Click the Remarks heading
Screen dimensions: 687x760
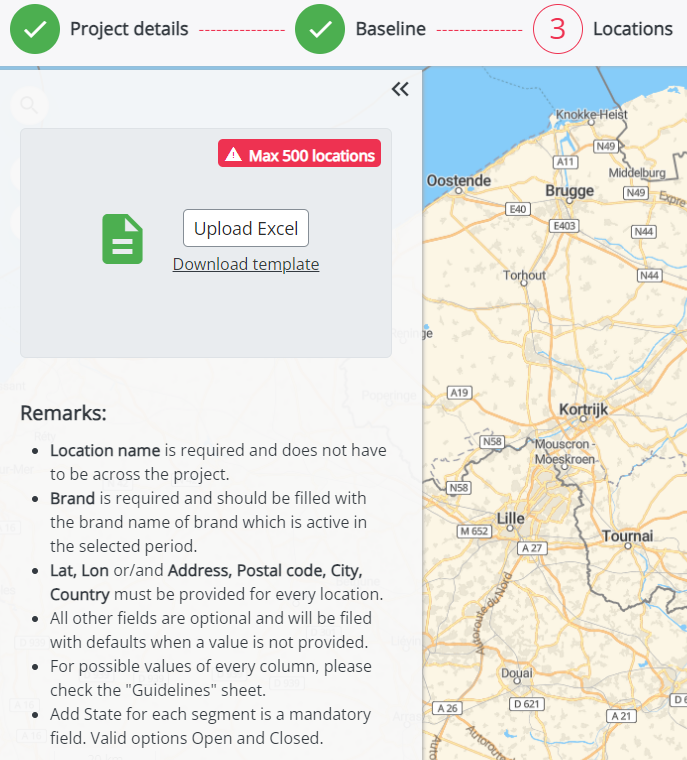coord(63,413)
